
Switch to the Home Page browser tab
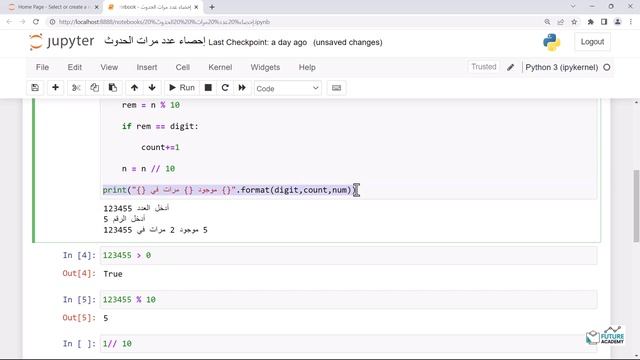pos(53,7)
